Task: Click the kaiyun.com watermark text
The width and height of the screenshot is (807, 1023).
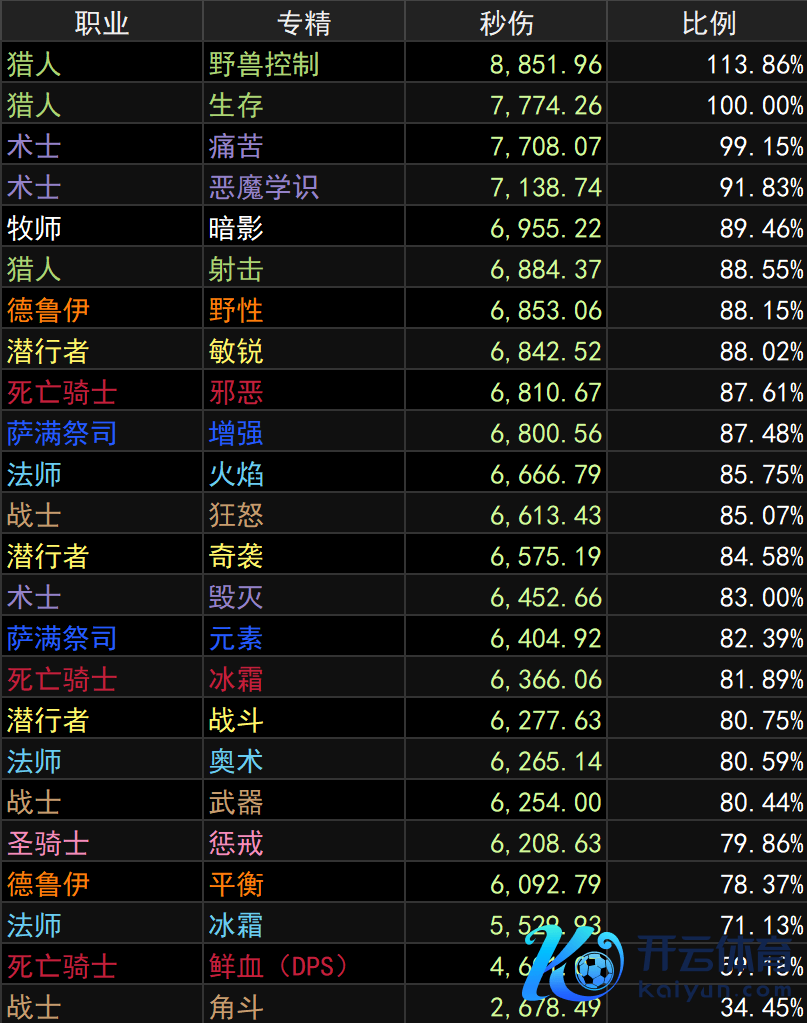Action: pos(720,992)
